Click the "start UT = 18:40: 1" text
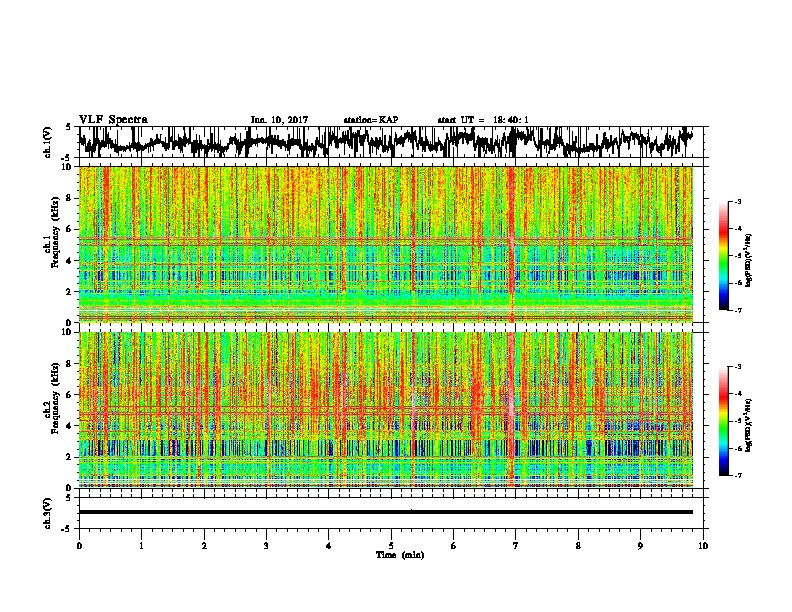Screen dimensions: 792x612 (483, 120)
